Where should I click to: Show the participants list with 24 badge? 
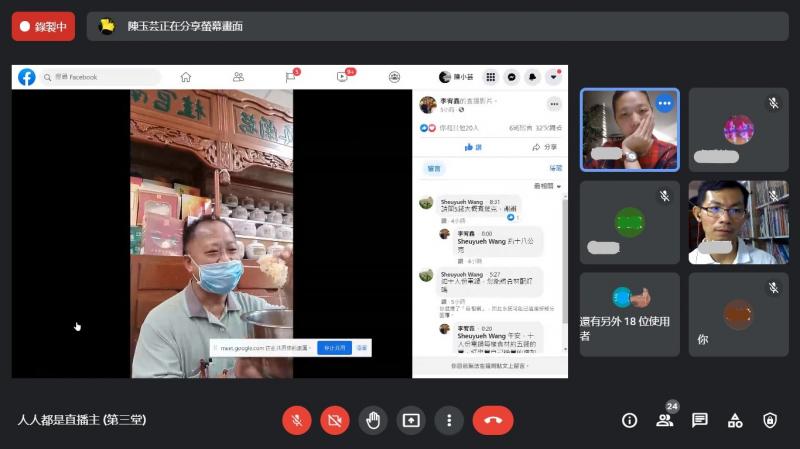[665, 418]
